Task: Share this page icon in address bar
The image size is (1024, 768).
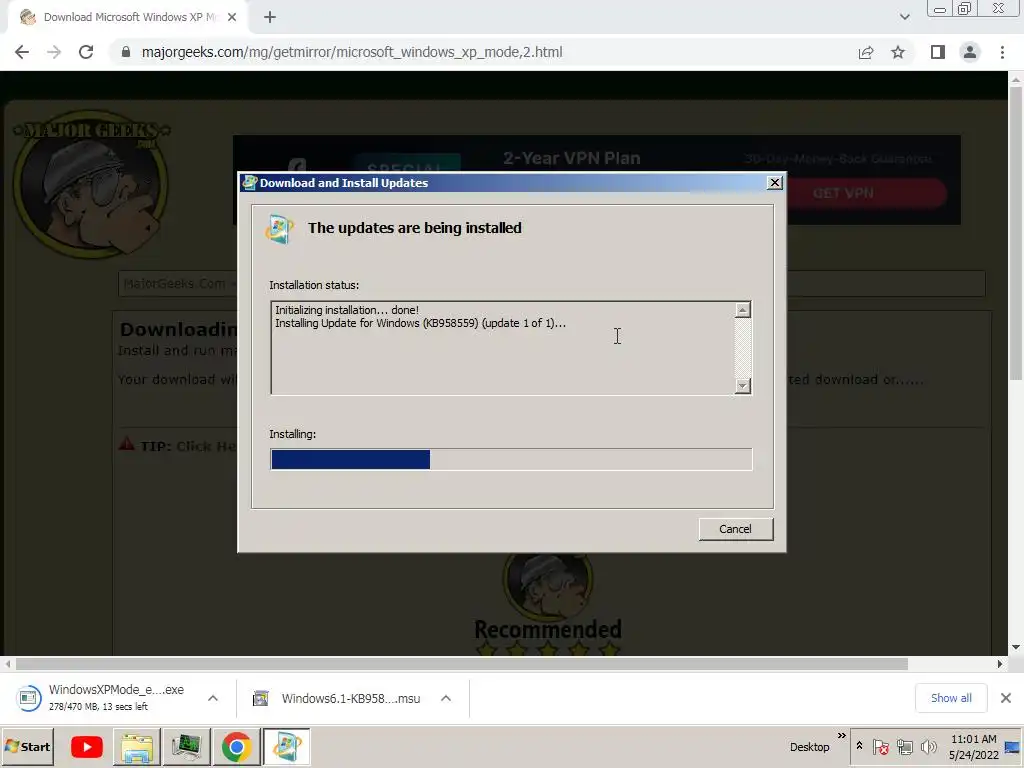Action: (866, 52)
